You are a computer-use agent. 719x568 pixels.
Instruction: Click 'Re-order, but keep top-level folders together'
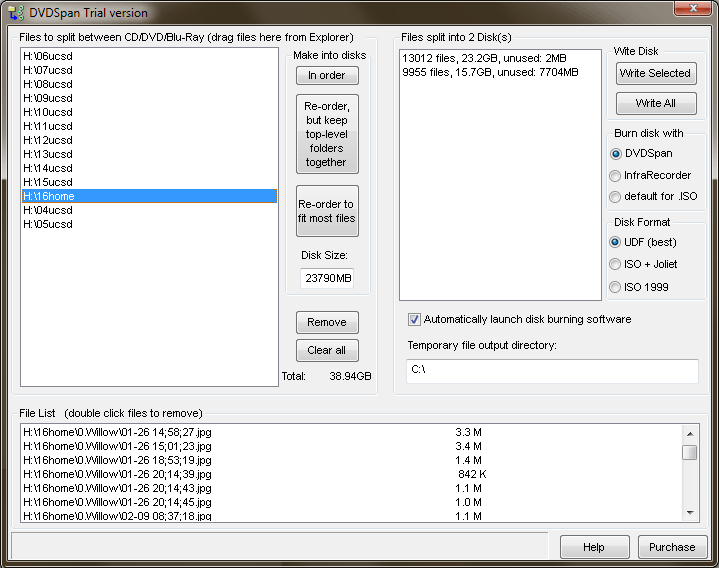(x=327, y=134)
